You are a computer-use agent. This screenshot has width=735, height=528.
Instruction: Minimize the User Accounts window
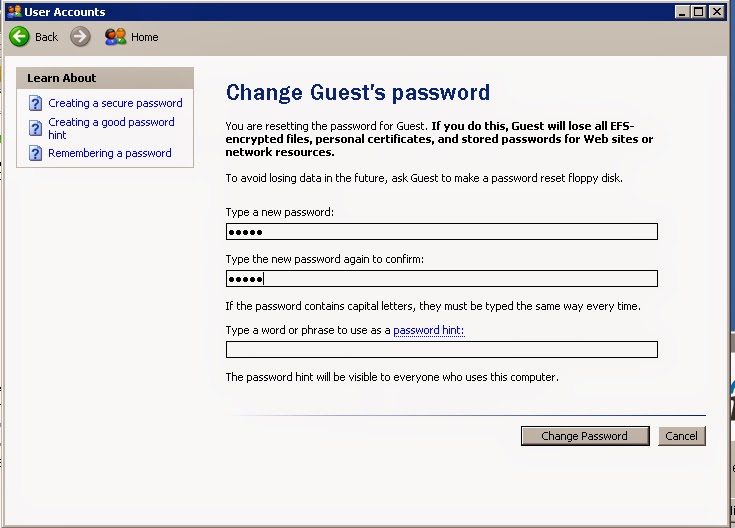coord(683,12)
